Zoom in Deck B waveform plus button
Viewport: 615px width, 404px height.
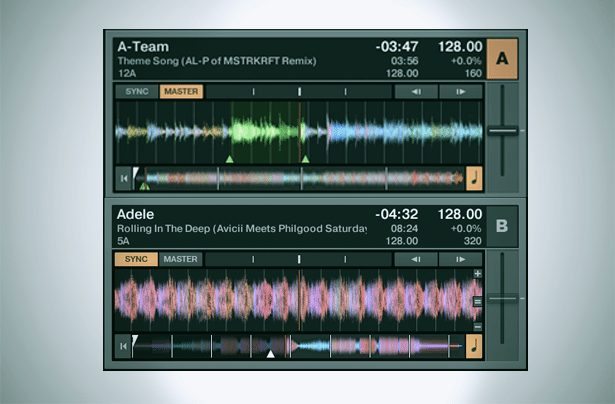tap(477, 273)
